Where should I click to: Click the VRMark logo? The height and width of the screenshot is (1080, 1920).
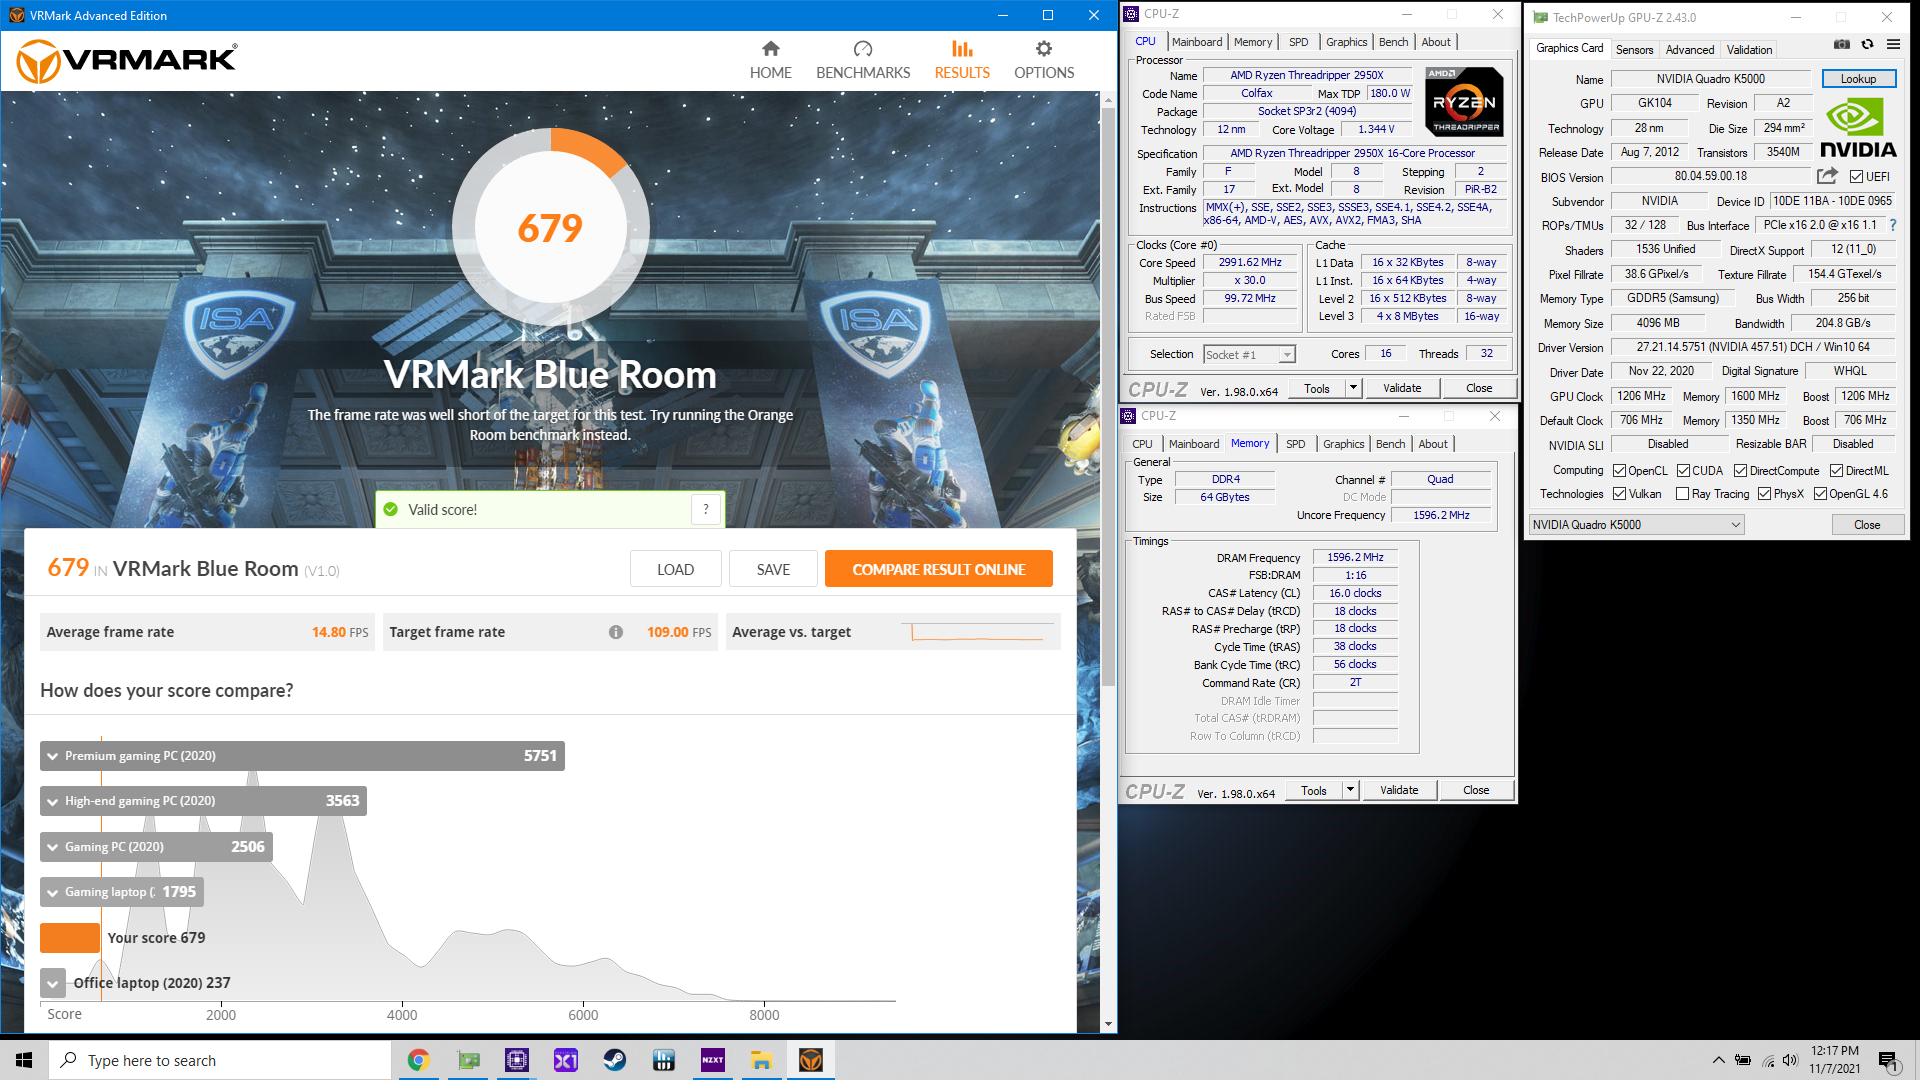127,61
